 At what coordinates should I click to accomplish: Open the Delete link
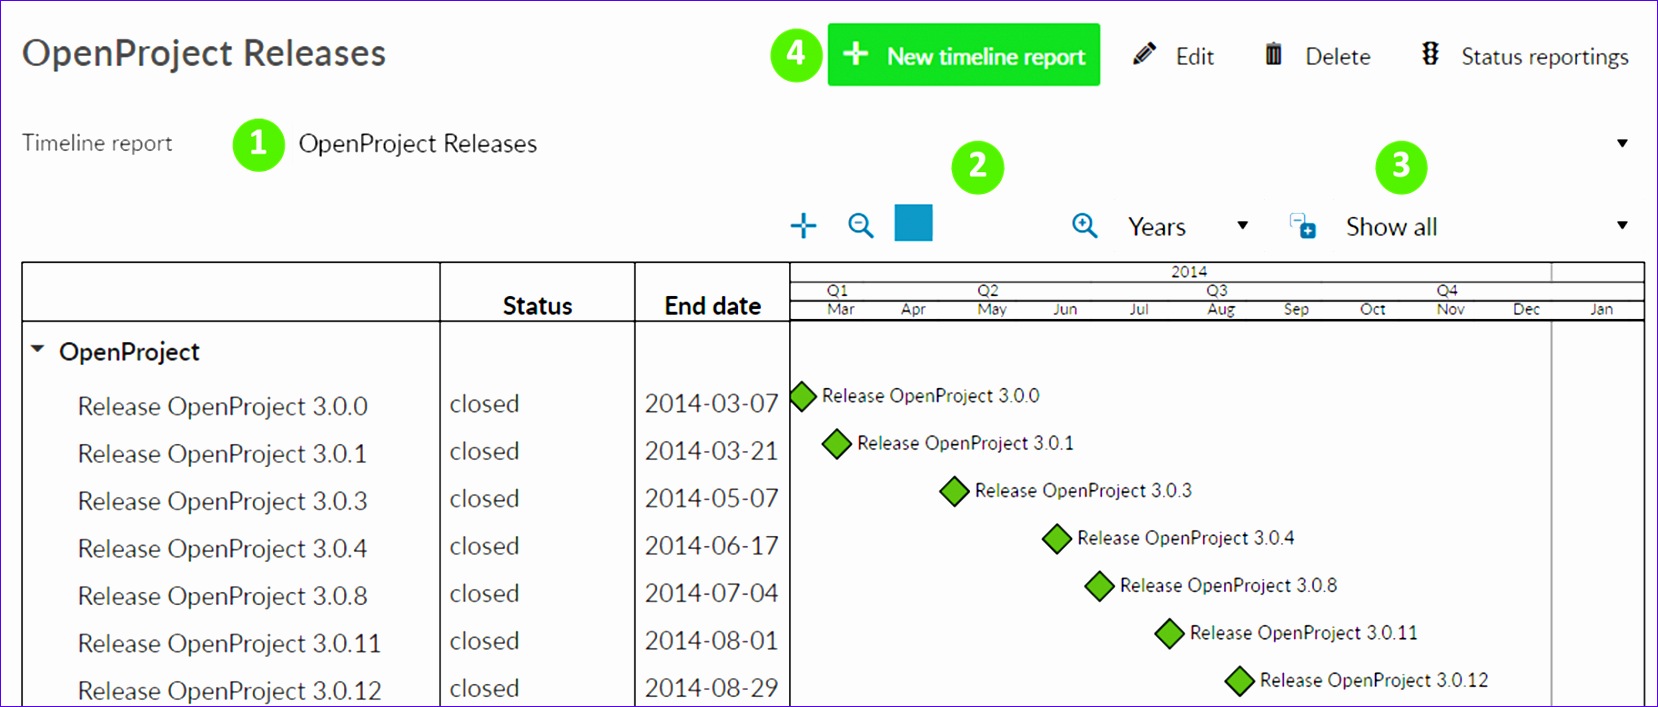click(x=1337, y=56)
